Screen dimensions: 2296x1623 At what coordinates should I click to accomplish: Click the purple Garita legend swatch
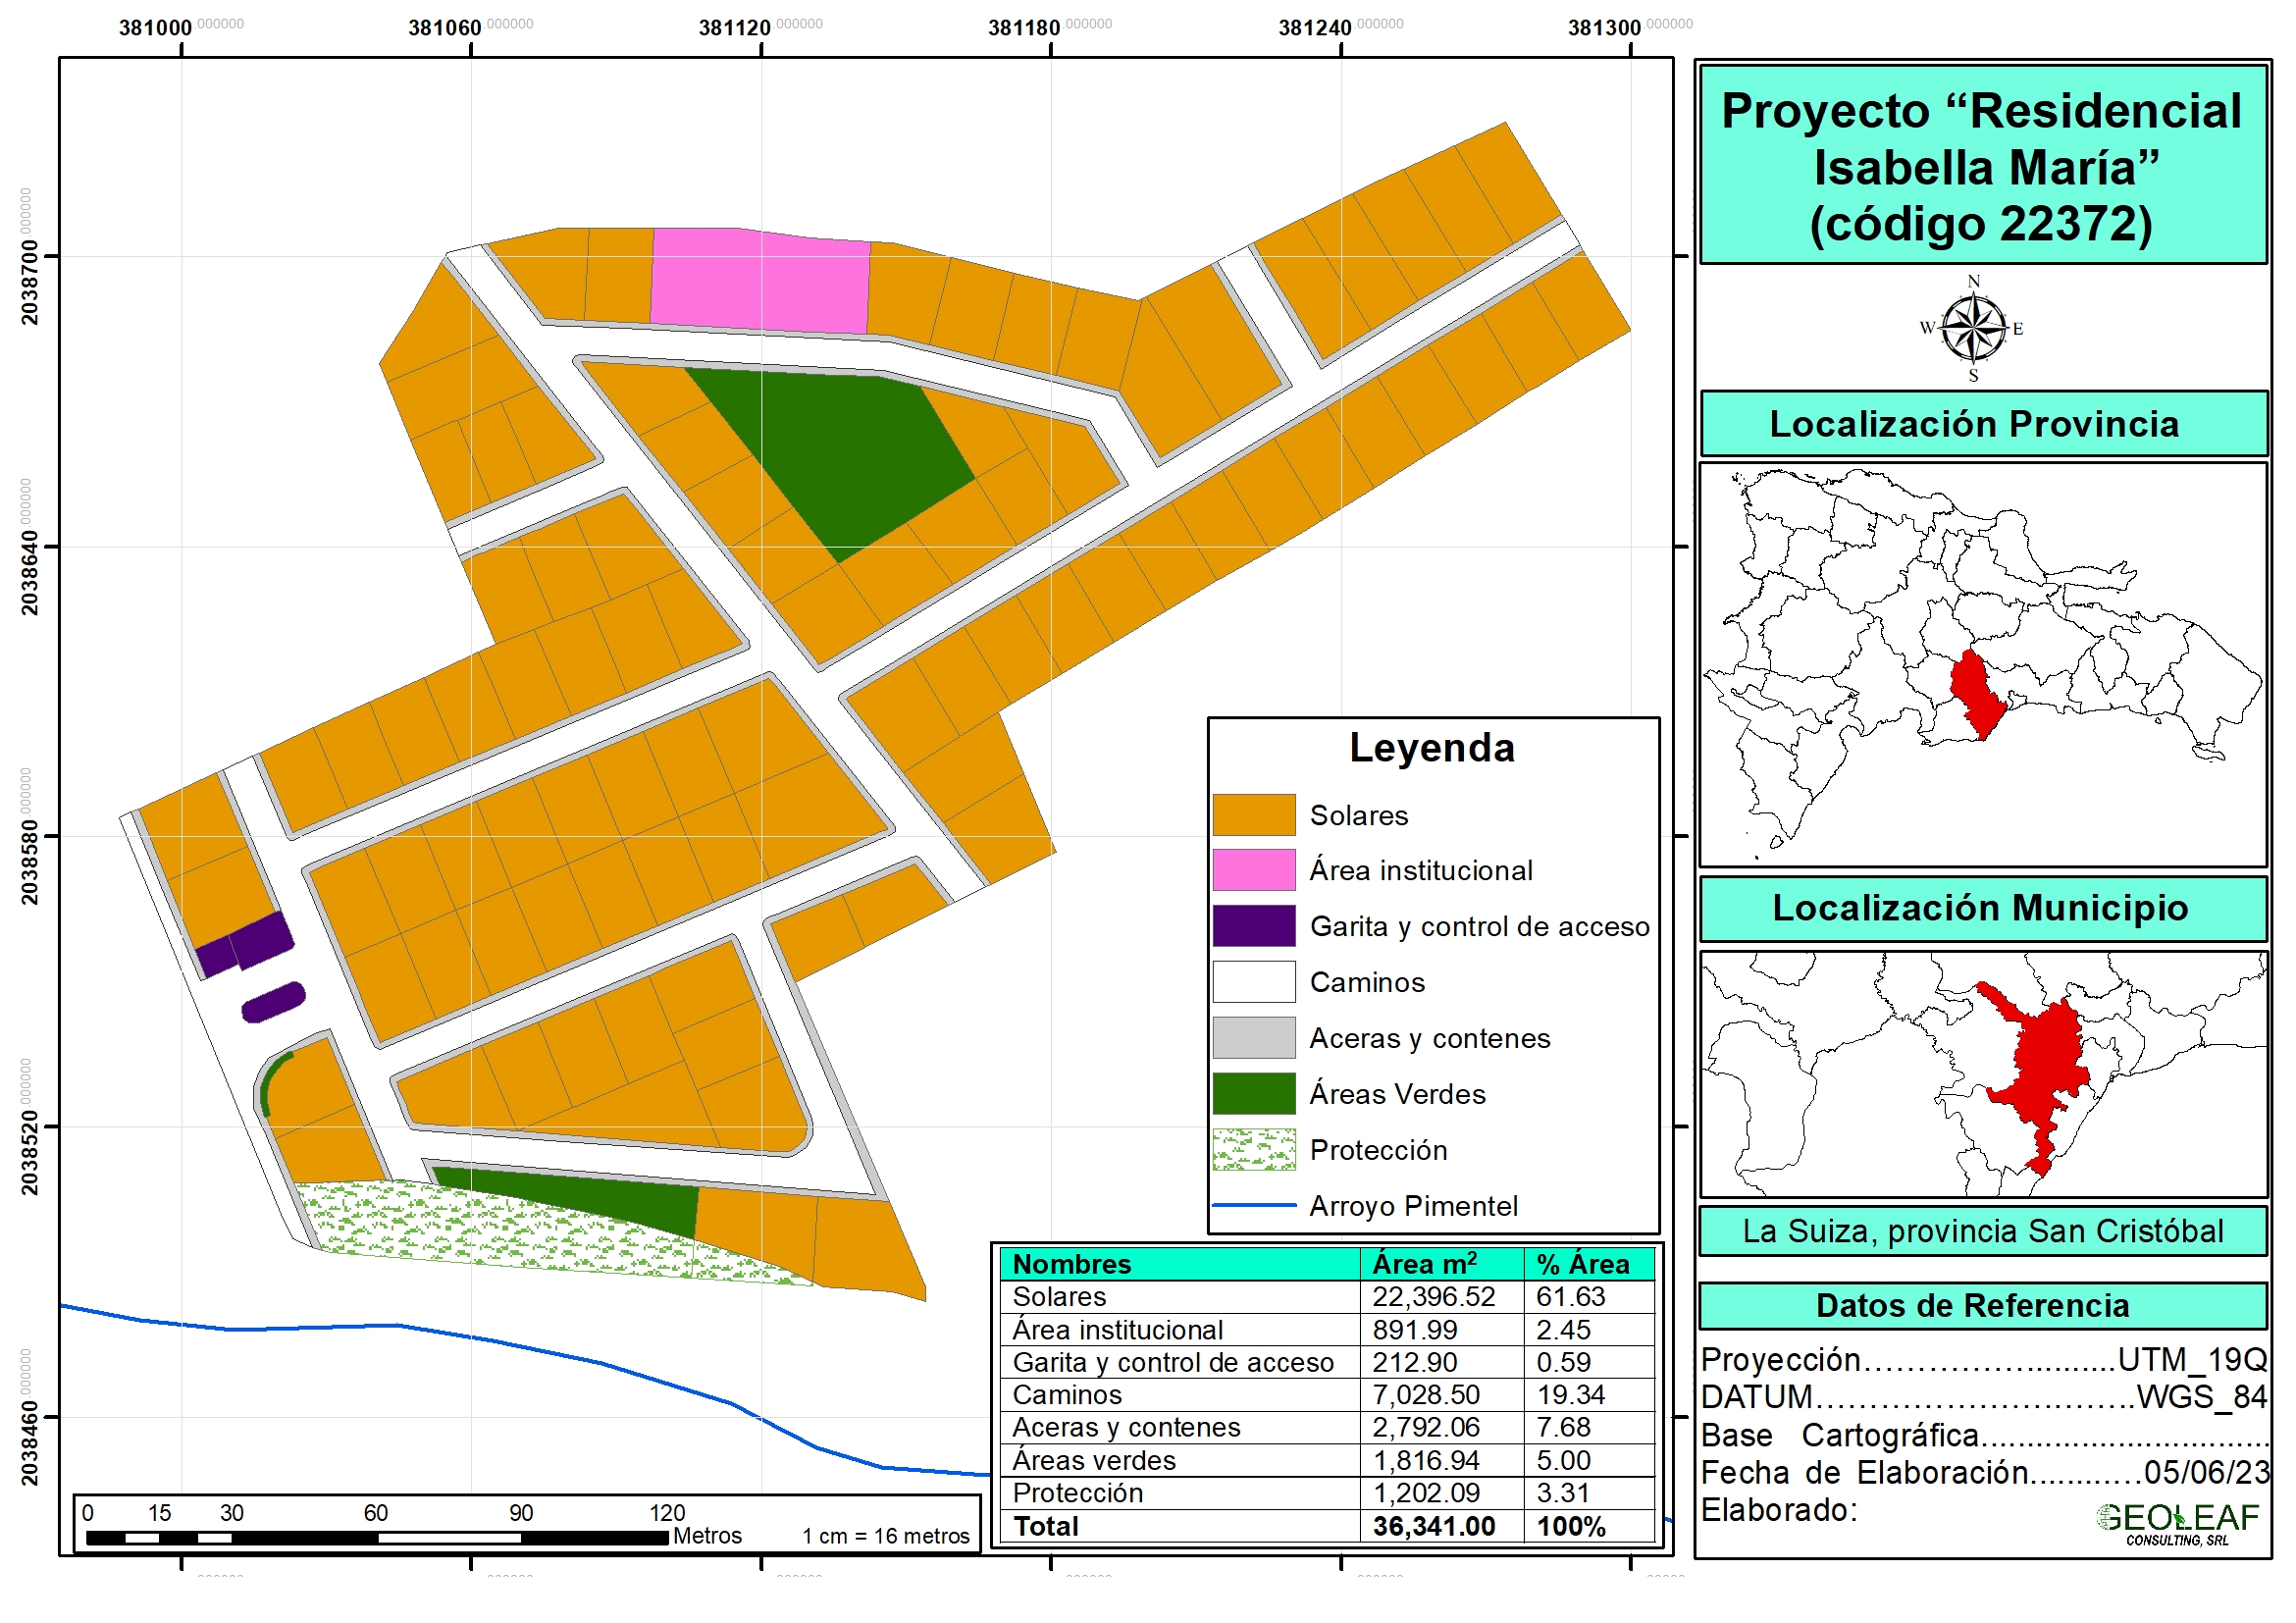(1253, 926)
